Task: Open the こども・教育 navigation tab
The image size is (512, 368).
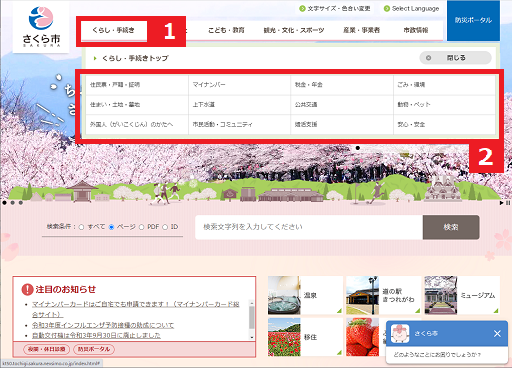Action: [226, 30]
